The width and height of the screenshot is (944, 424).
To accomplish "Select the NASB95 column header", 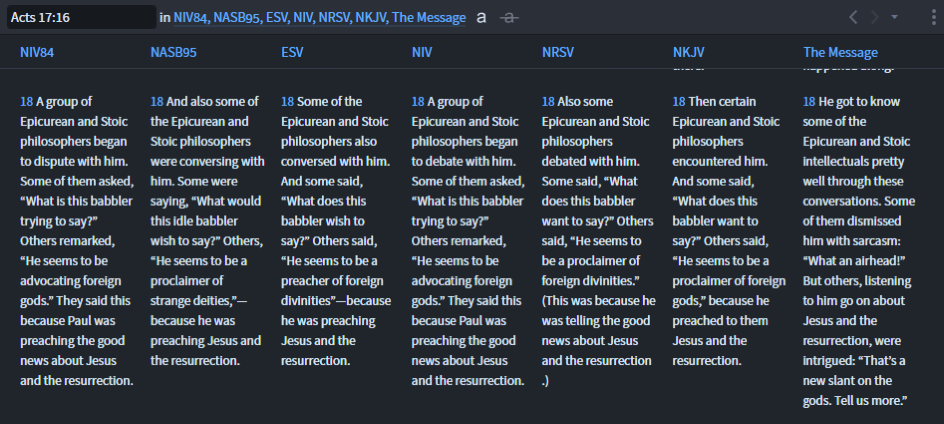I will (173, 52).
